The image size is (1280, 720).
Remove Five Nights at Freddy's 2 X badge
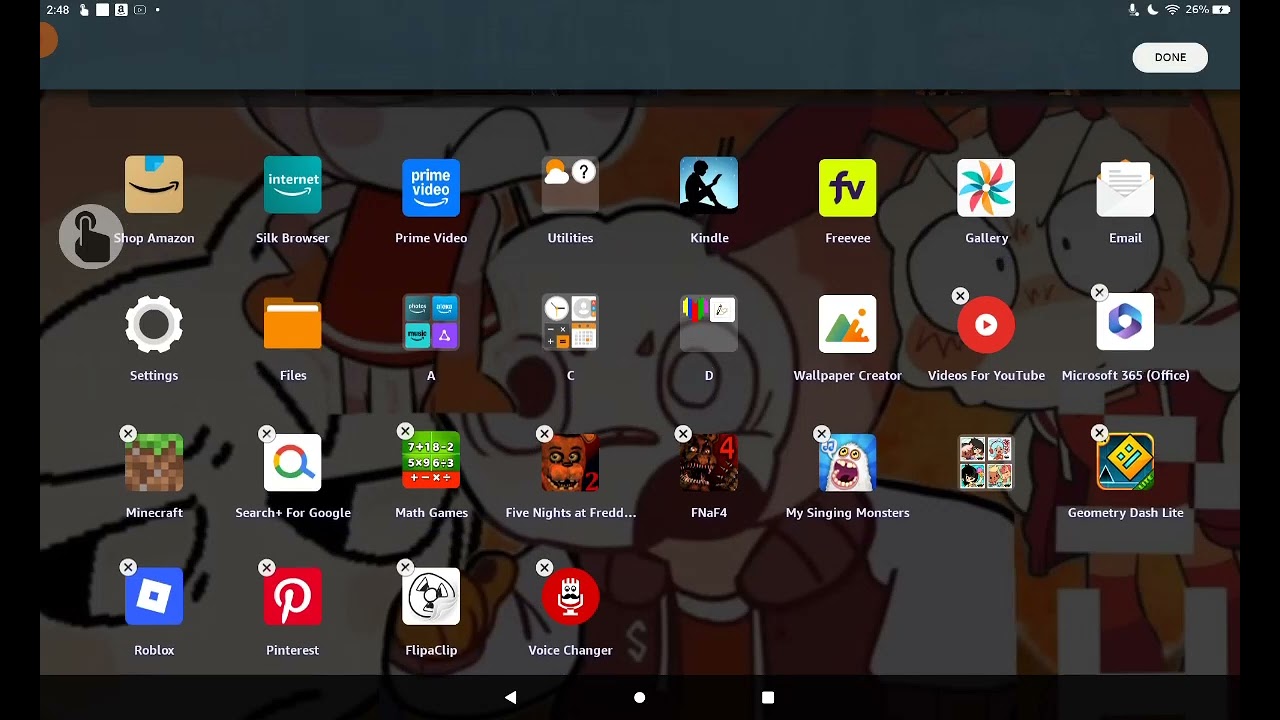pyautogui.click(x=544, y=433)
